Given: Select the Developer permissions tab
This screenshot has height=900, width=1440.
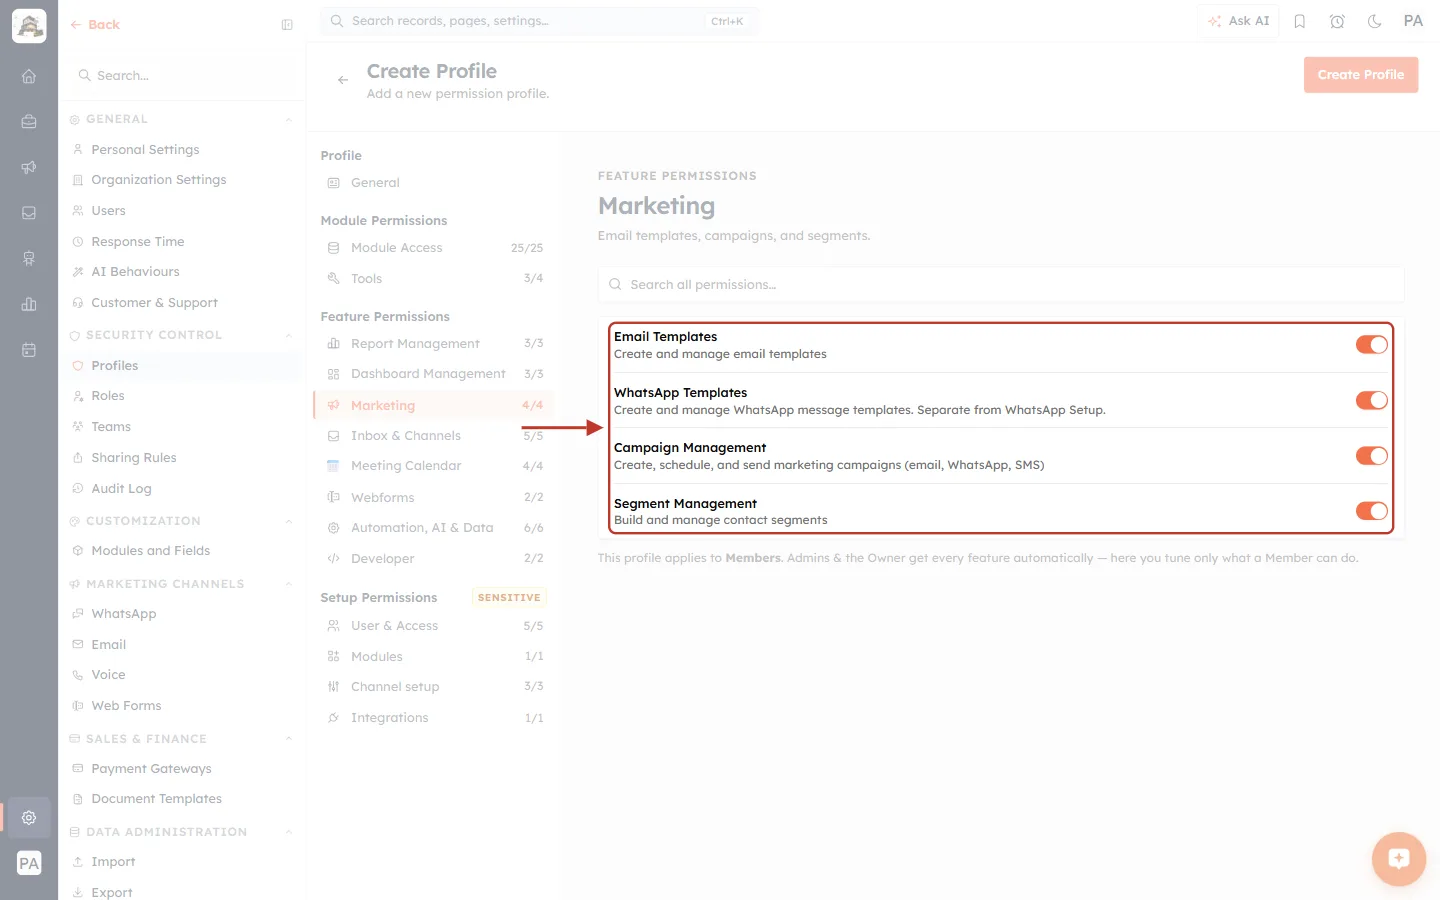Looking at the screenshot, I should (x=434, y=559).
